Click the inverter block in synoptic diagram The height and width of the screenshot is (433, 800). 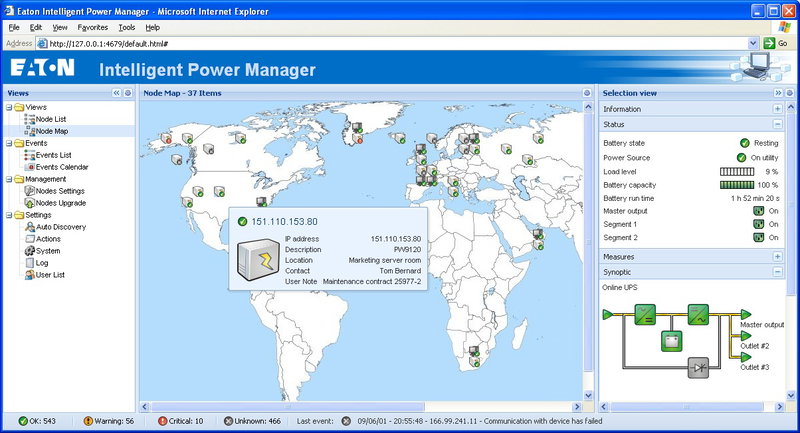(698, 315)
